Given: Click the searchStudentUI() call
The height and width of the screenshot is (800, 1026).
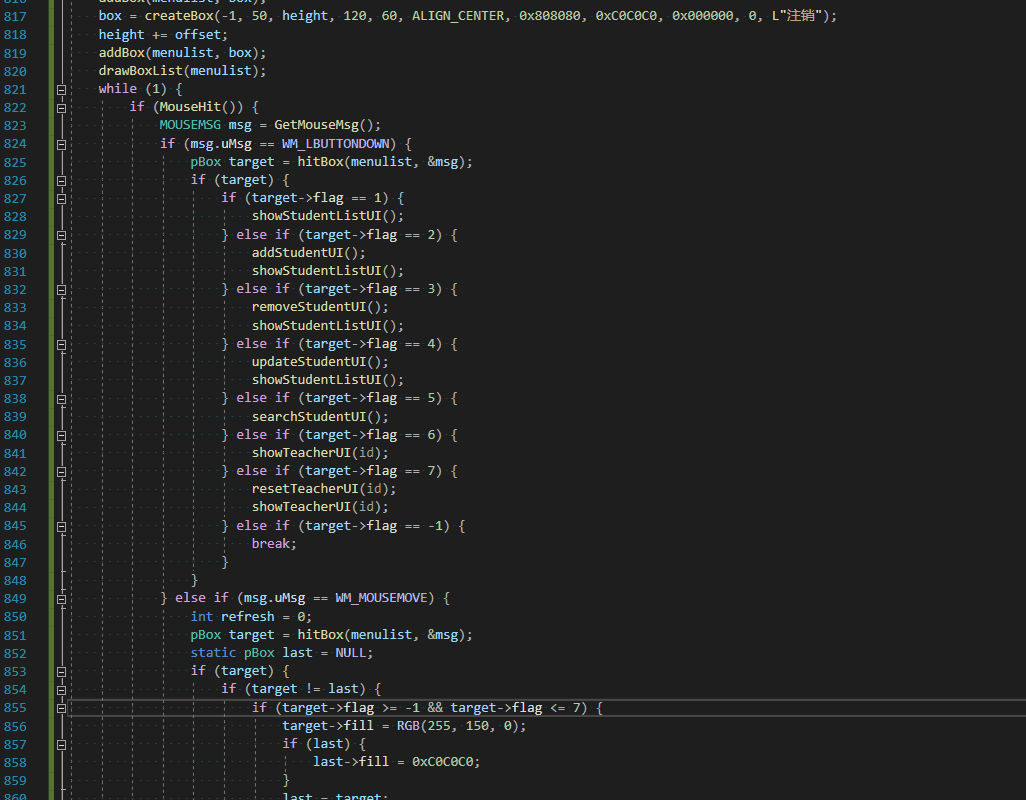Looking at the screenshot, I should coord(319,417).
